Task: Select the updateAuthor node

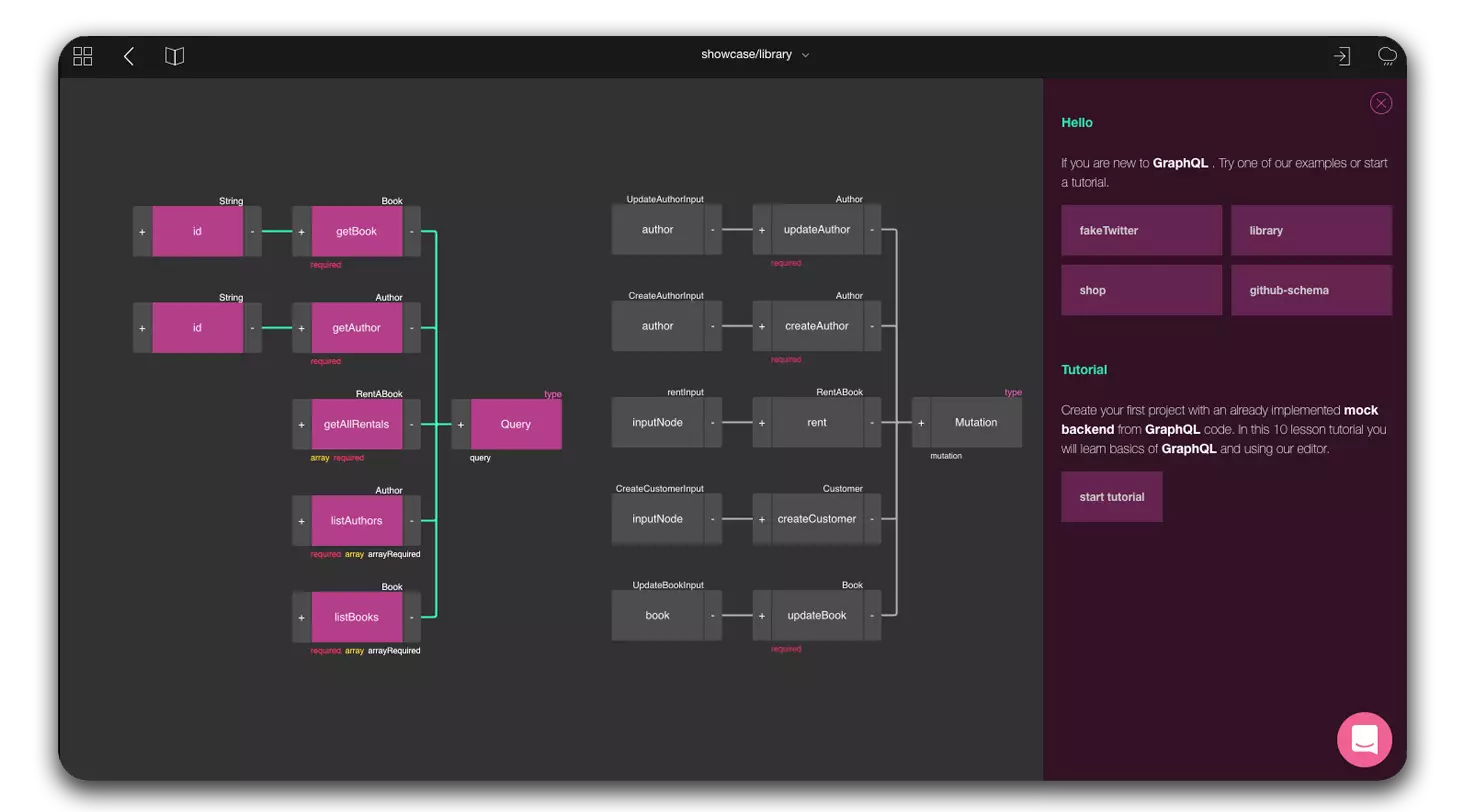Action: click(x=817, y=229)
